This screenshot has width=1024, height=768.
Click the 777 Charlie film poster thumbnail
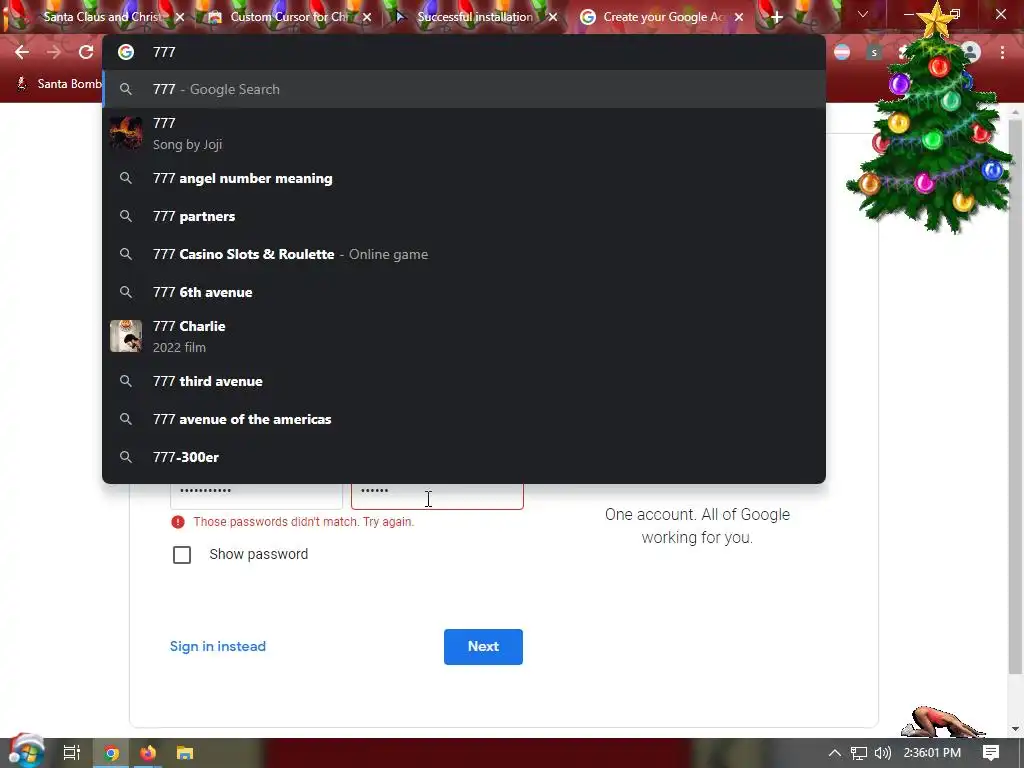(x=125, y=336)
